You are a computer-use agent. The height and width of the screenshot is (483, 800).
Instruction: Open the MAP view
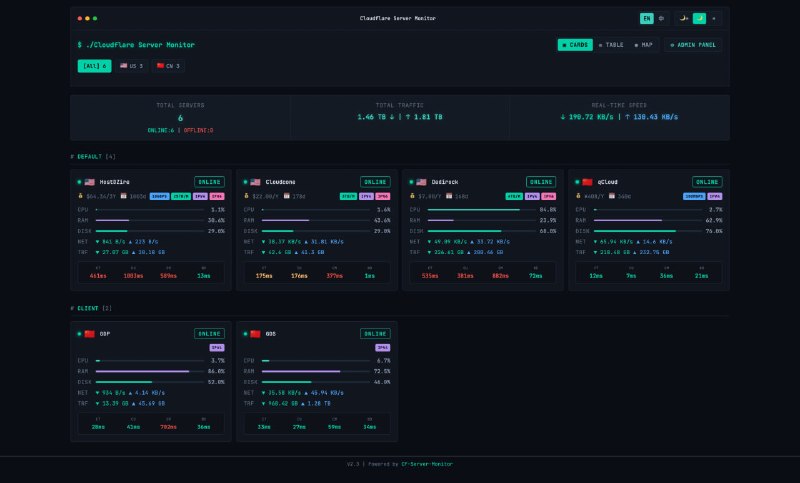[643, 45]
